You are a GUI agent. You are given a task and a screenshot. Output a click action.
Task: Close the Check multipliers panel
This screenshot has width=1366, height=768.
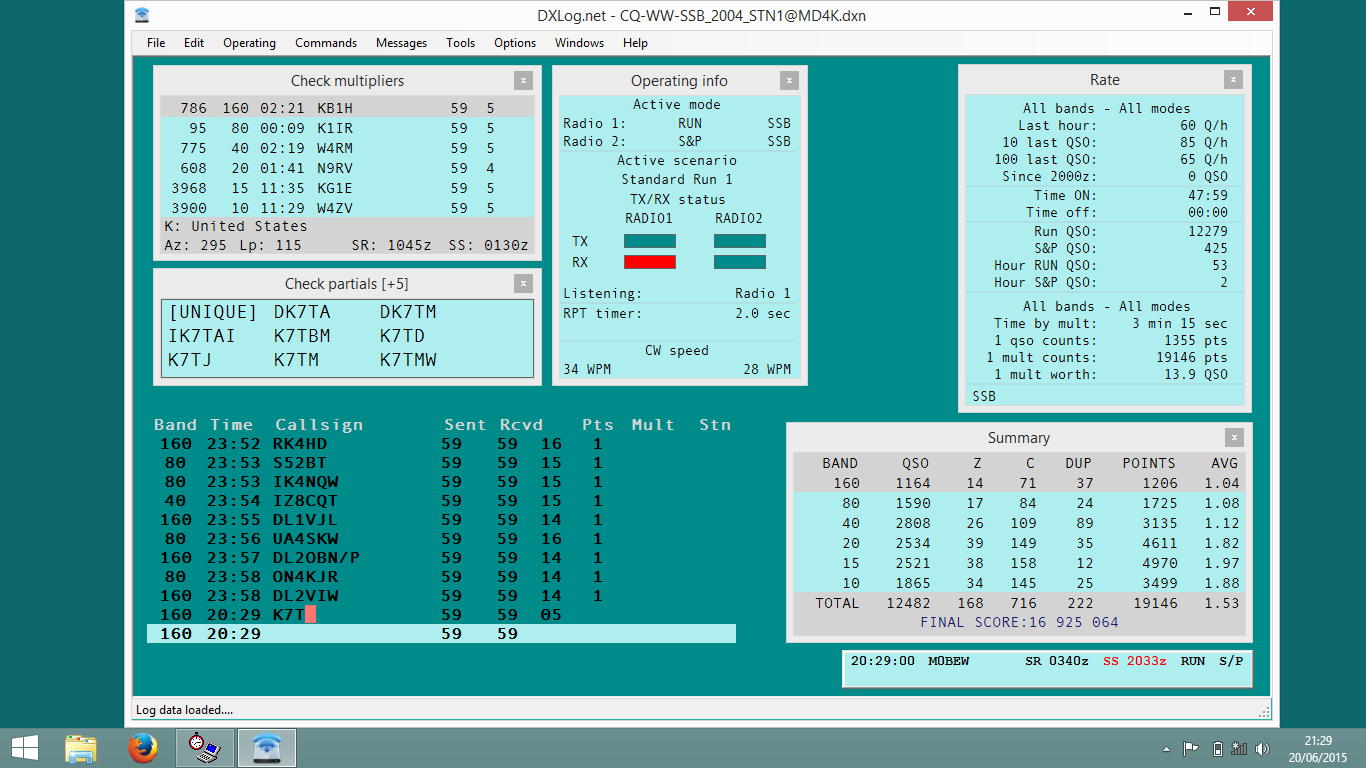(523, 81)
